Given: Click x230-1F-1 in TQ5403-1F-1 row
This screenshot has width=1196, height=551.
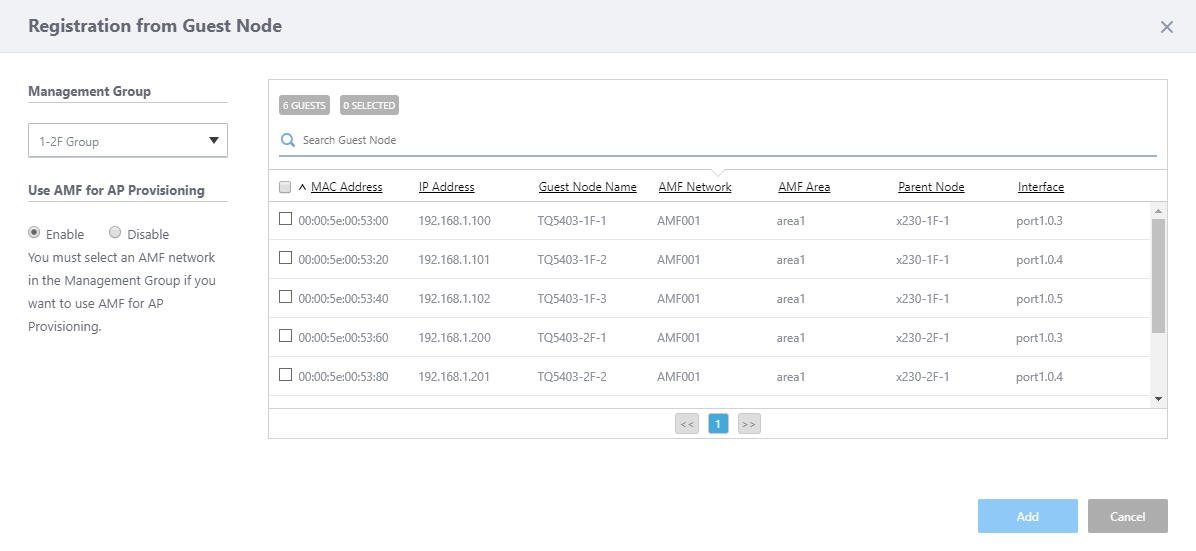Looking at the screenshot, I should click(923, 221).
